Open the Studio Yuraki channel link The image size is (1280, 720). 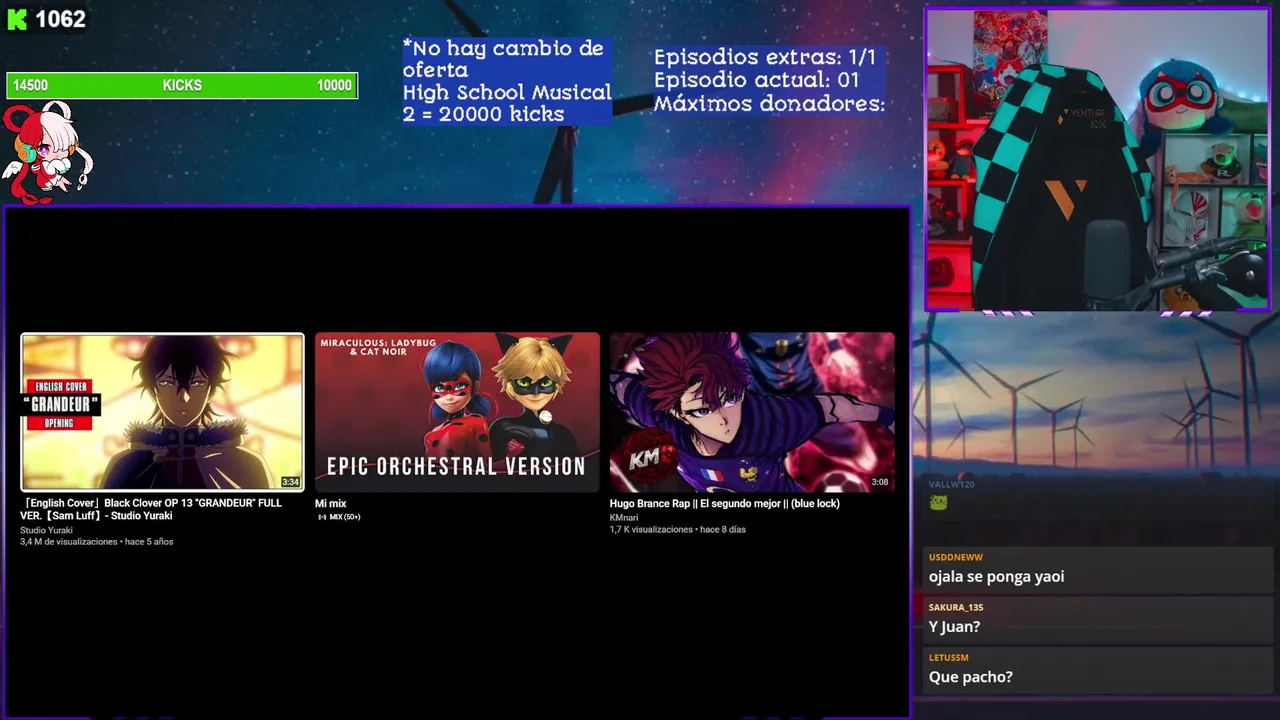tap(46, 530)
